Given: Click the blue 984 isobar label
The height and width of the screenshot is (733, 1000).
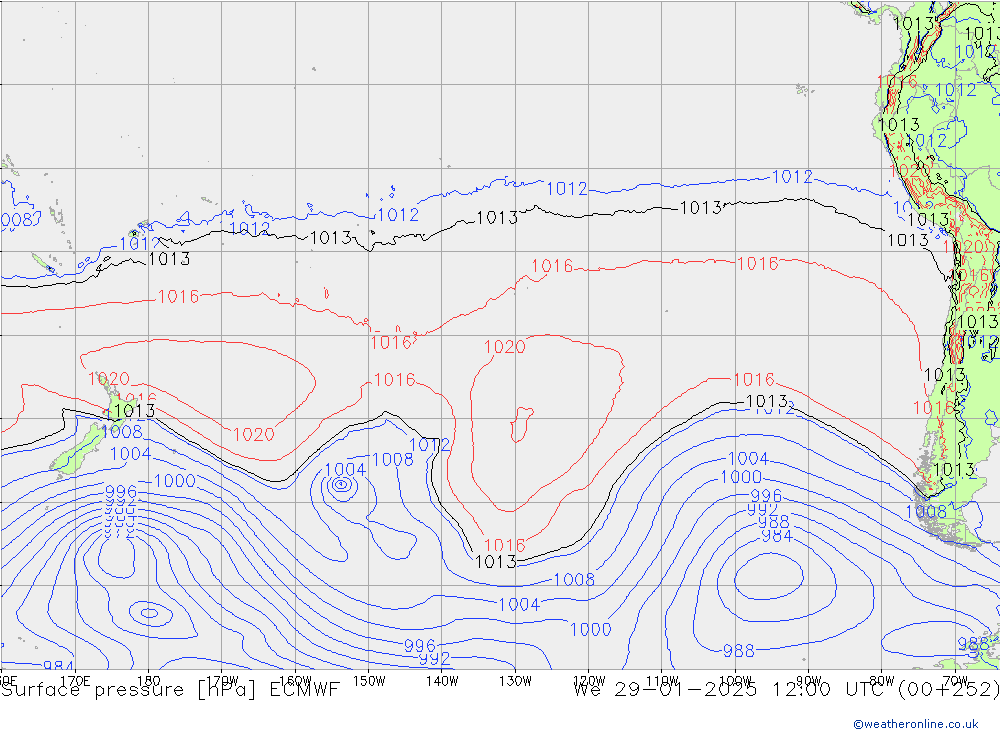Looking at the screenshot, I should (x=777, y=536).
